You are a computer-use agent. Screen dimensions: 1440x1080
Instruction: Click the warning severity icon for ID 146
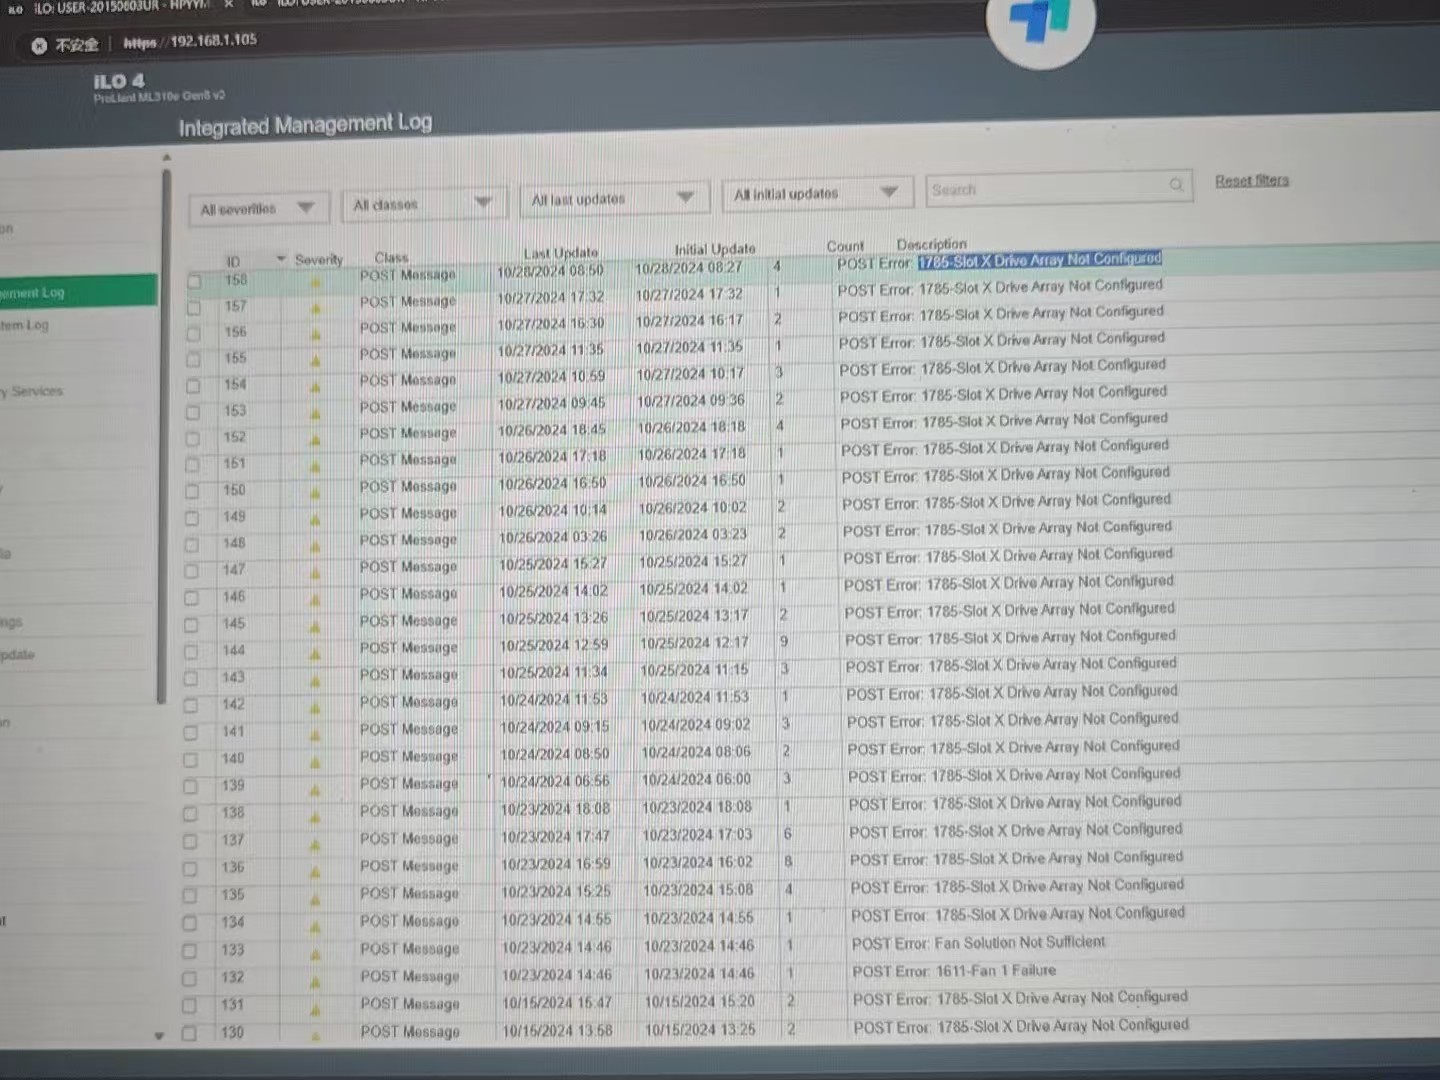point(316,600)
